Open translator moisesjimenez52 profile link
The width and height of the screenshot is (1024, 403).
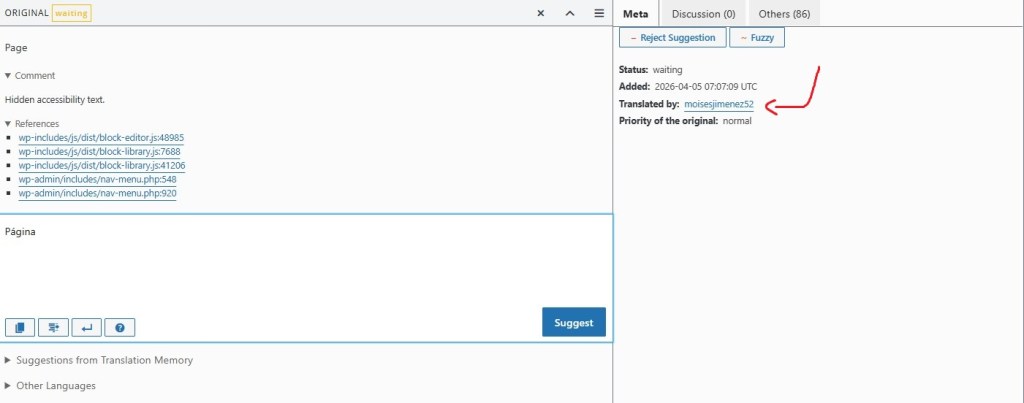[x=718, y=104]
